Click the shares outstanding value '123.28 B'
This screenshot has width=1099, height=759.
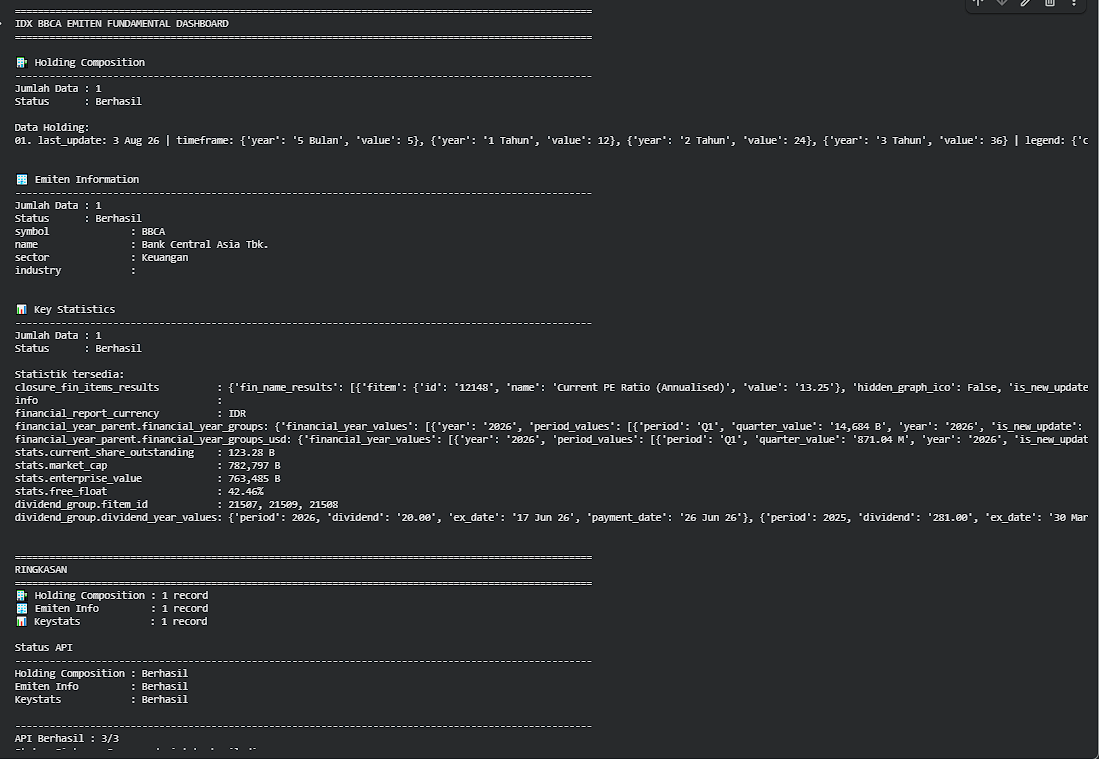(x=252, y=453)
